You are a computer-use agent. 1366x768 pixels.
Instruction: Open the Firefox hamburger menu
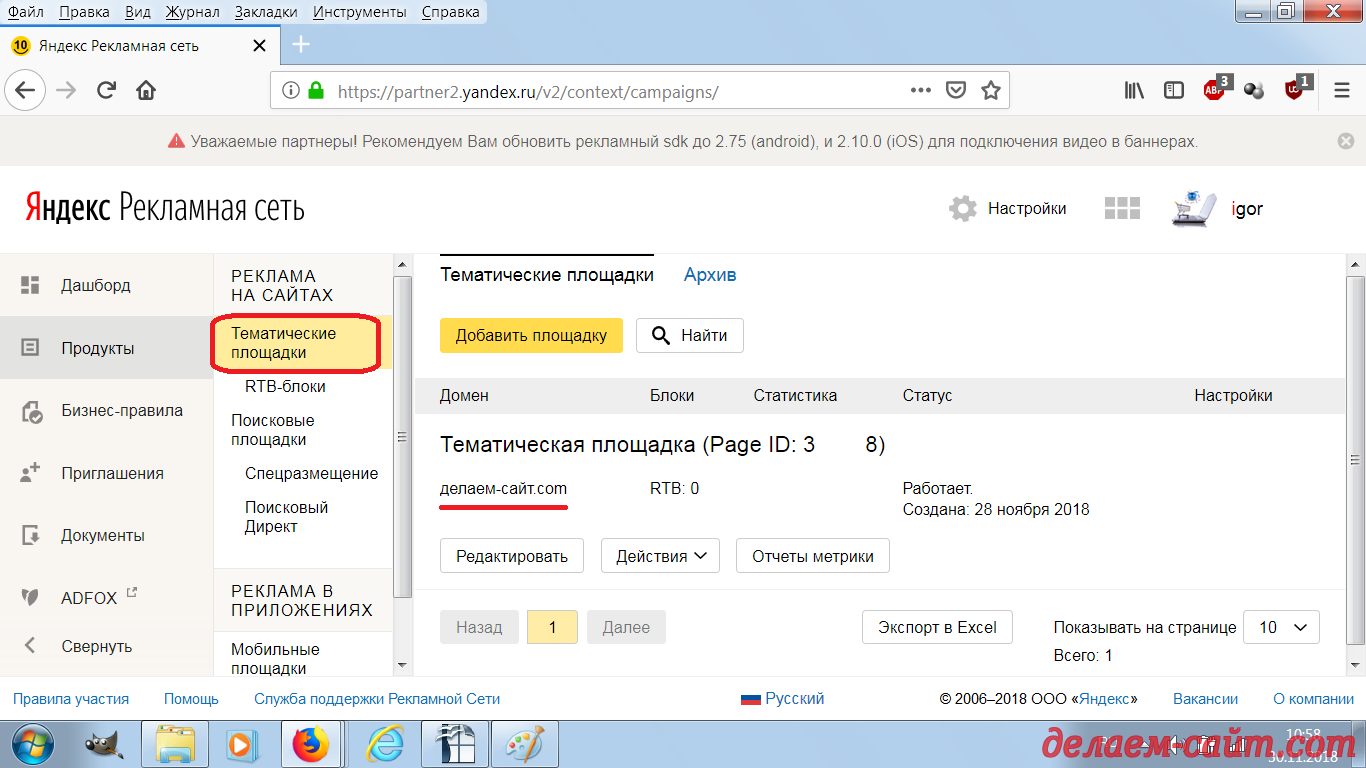coord(1342,91)
